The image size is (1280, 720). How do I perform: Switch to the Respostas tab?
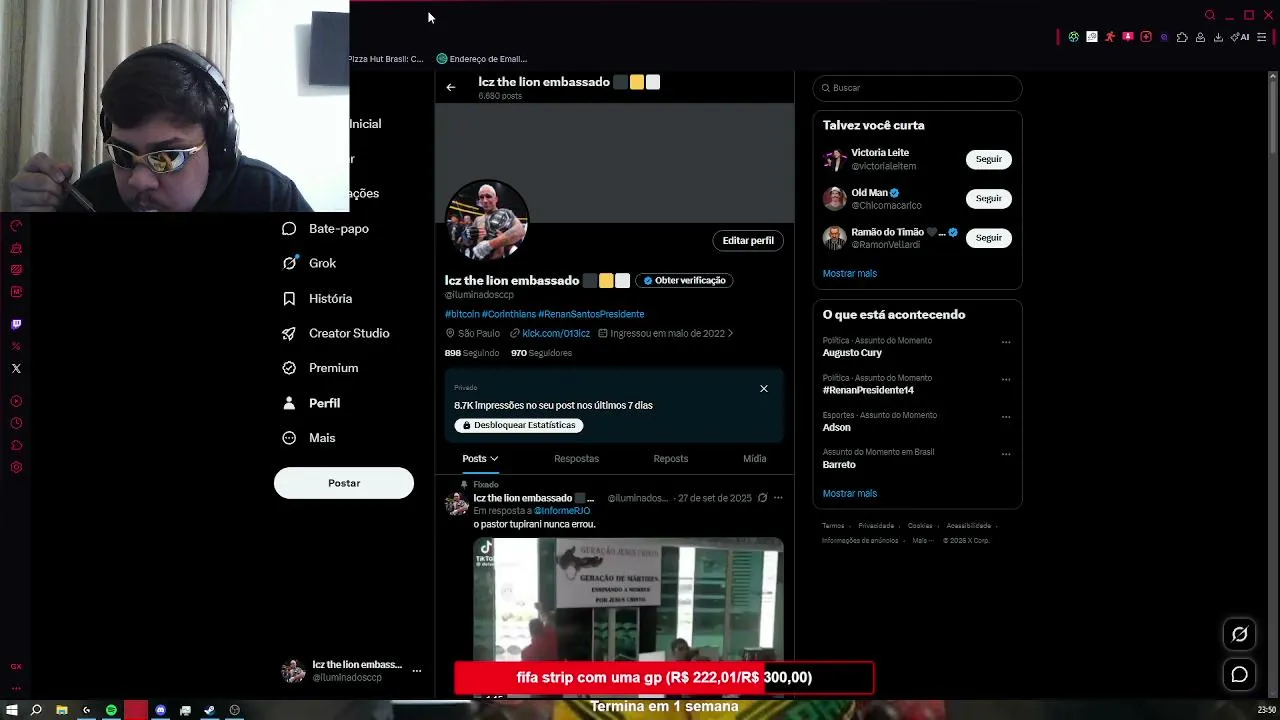tap(576, 459)
